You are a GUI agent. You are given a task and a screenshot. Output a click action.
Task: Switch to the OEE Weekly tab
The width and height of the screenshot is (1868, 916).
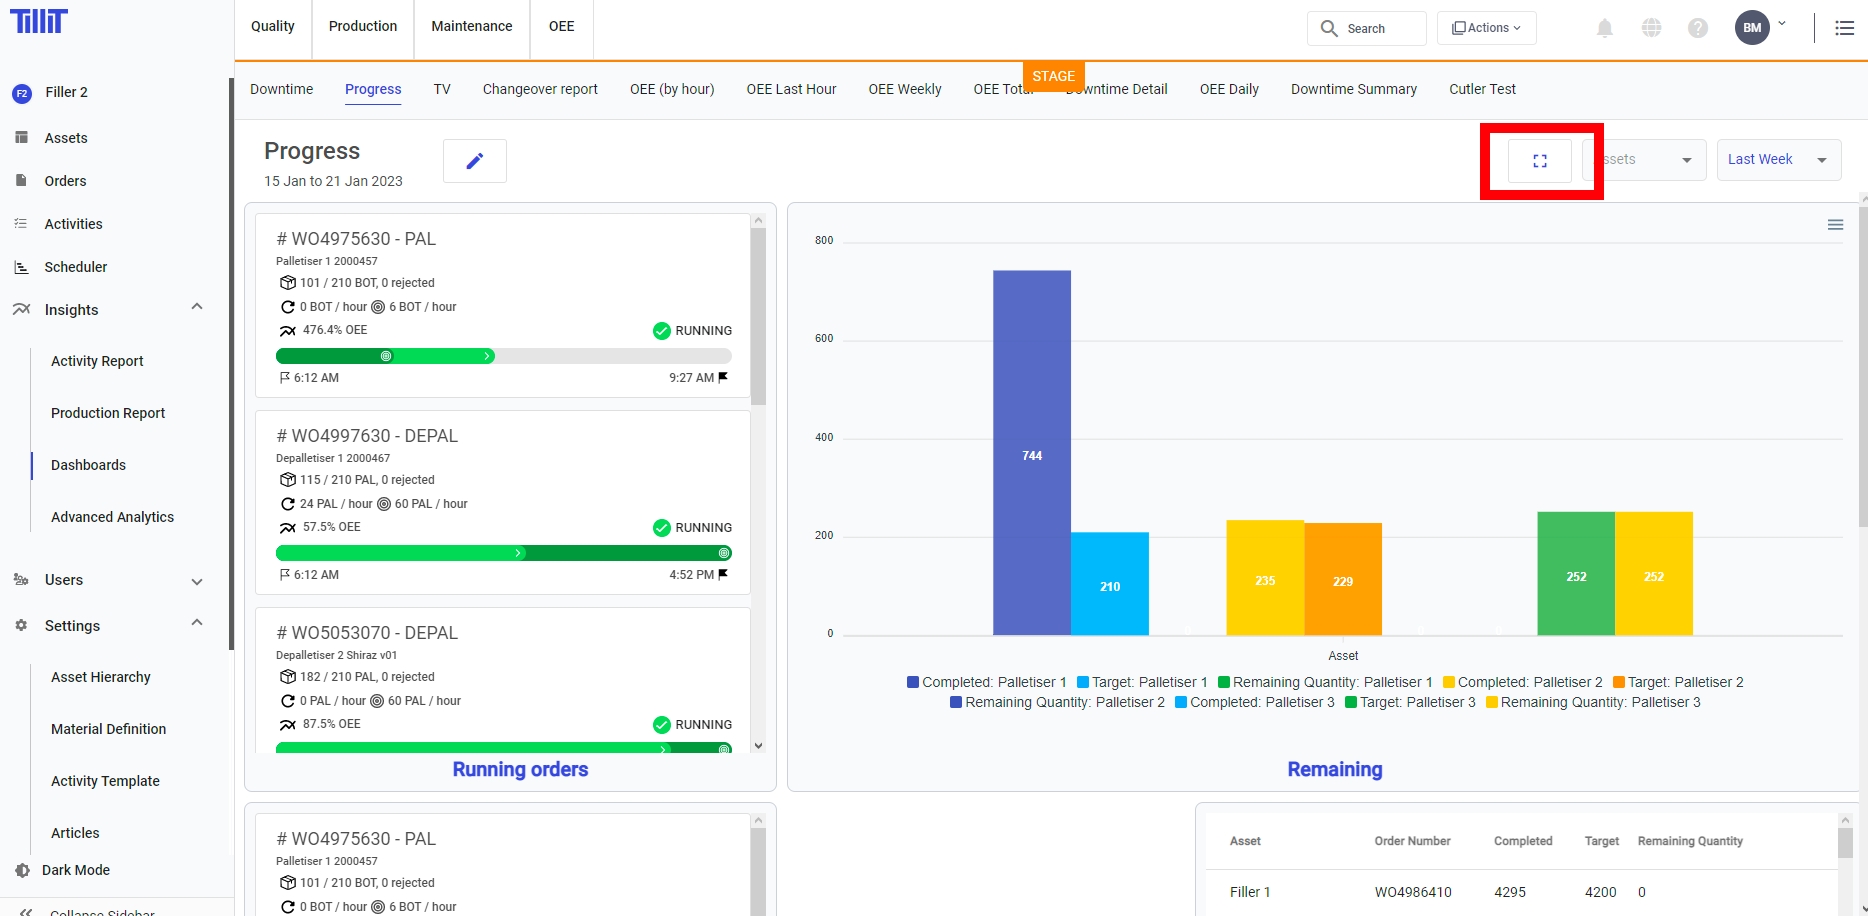click(x=904, y=89)
